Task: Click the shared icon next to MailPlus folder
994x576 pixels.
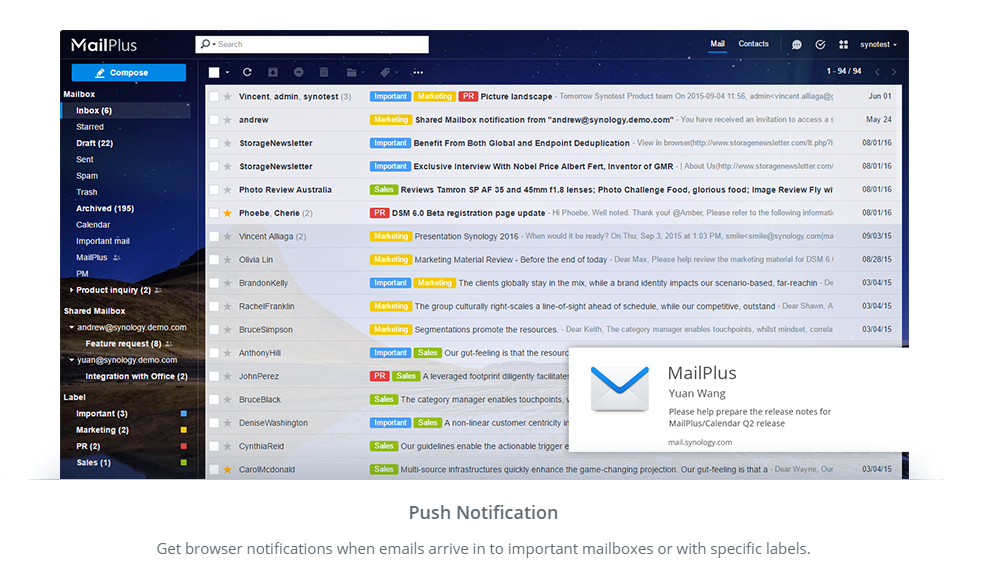Action: pyautogui.click(x=117, y=258)
